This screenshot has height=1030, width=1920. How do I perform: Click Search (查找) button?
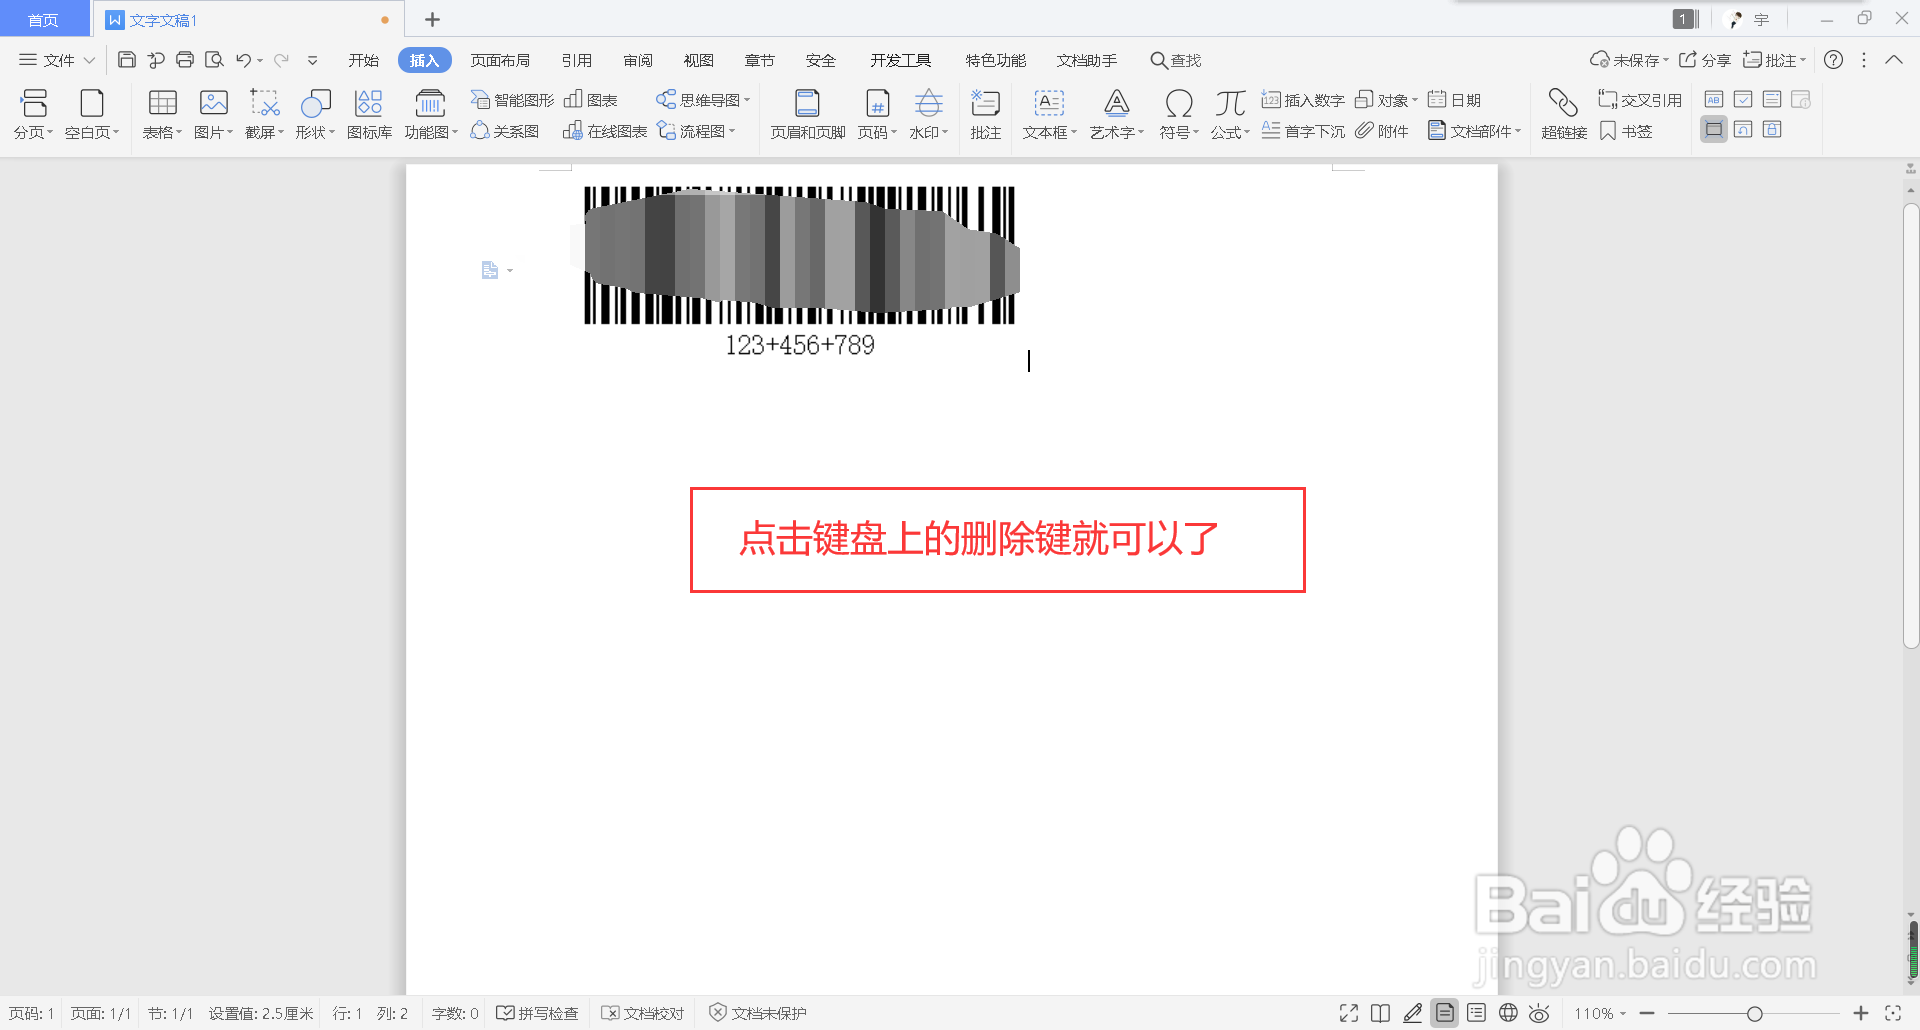click(1176, 60)
